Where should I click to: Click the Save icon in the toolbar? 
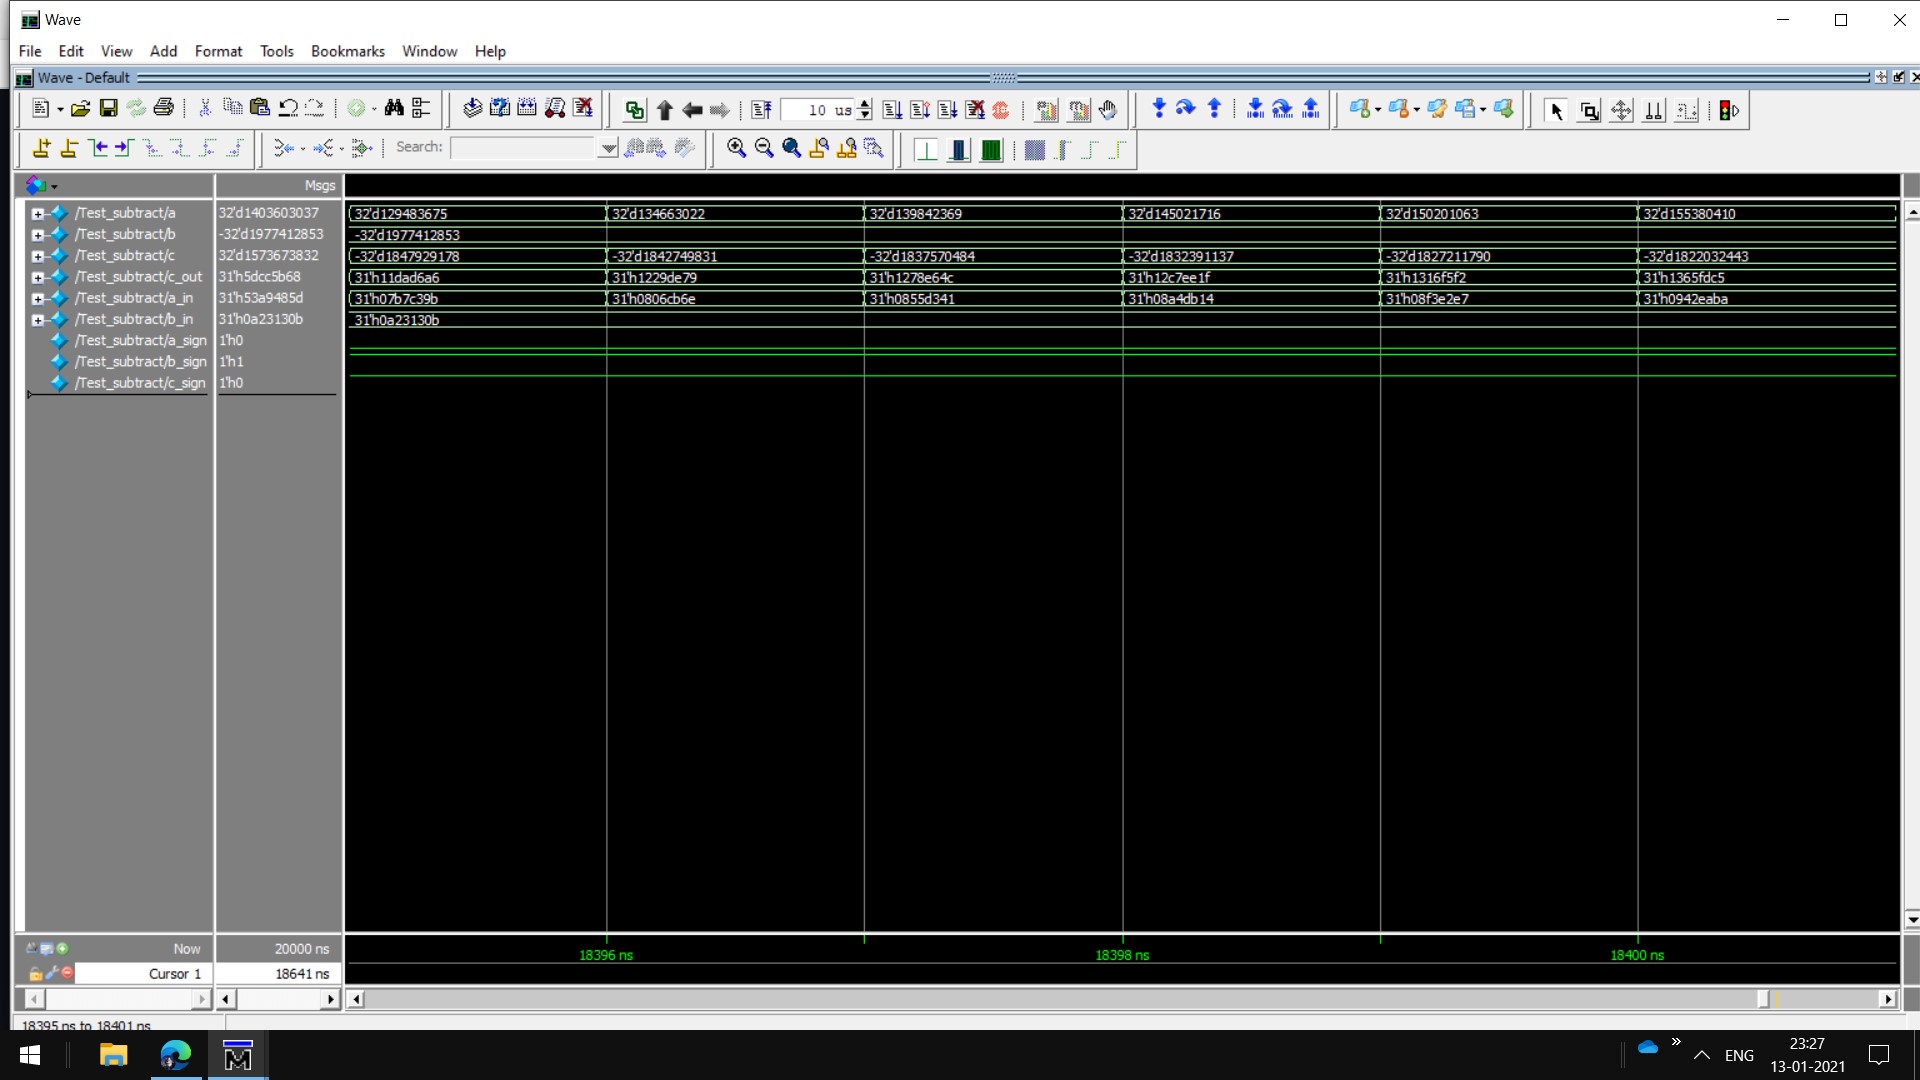point(108,109)
